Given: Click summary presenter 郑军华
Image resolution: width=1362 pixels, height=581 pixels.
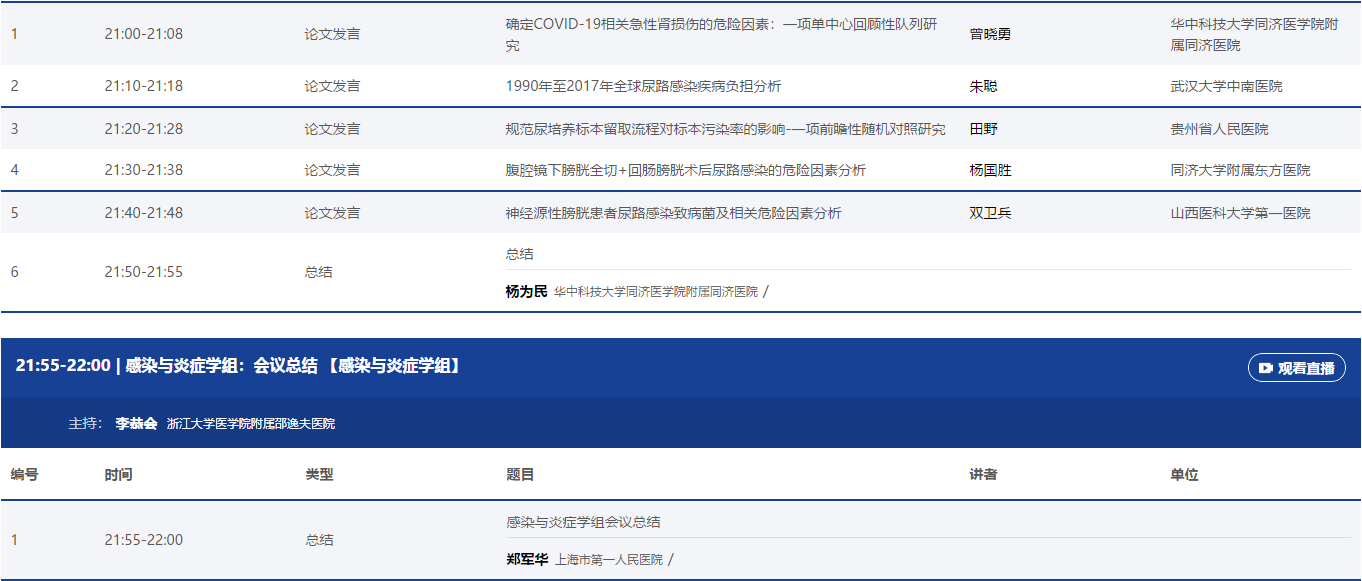Looking at the screenshot, I should 526,560.
